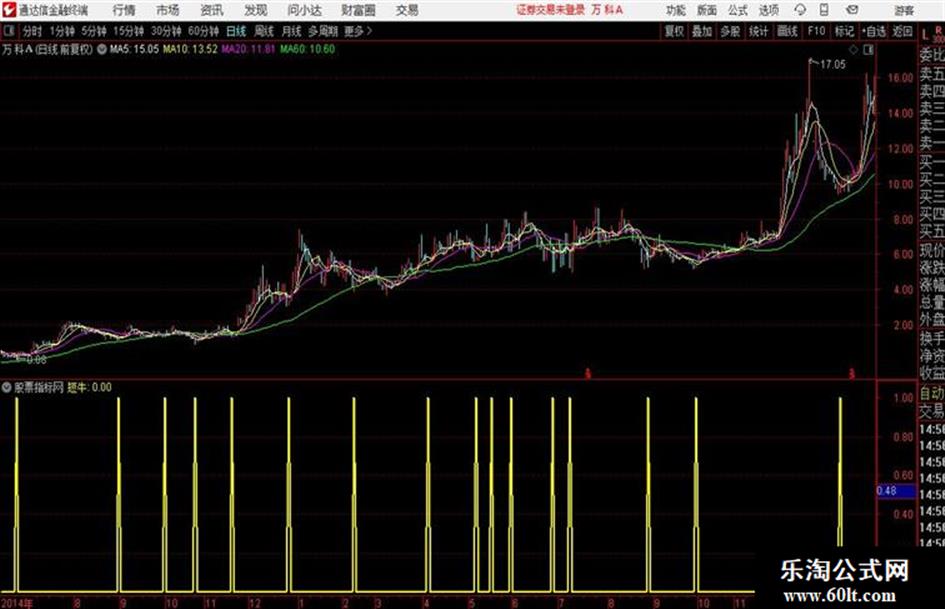Click the MA60: 10.60 indicator value
Image resolution: width=945 pixels, height=609 pixels.
(x=307, y=49)
